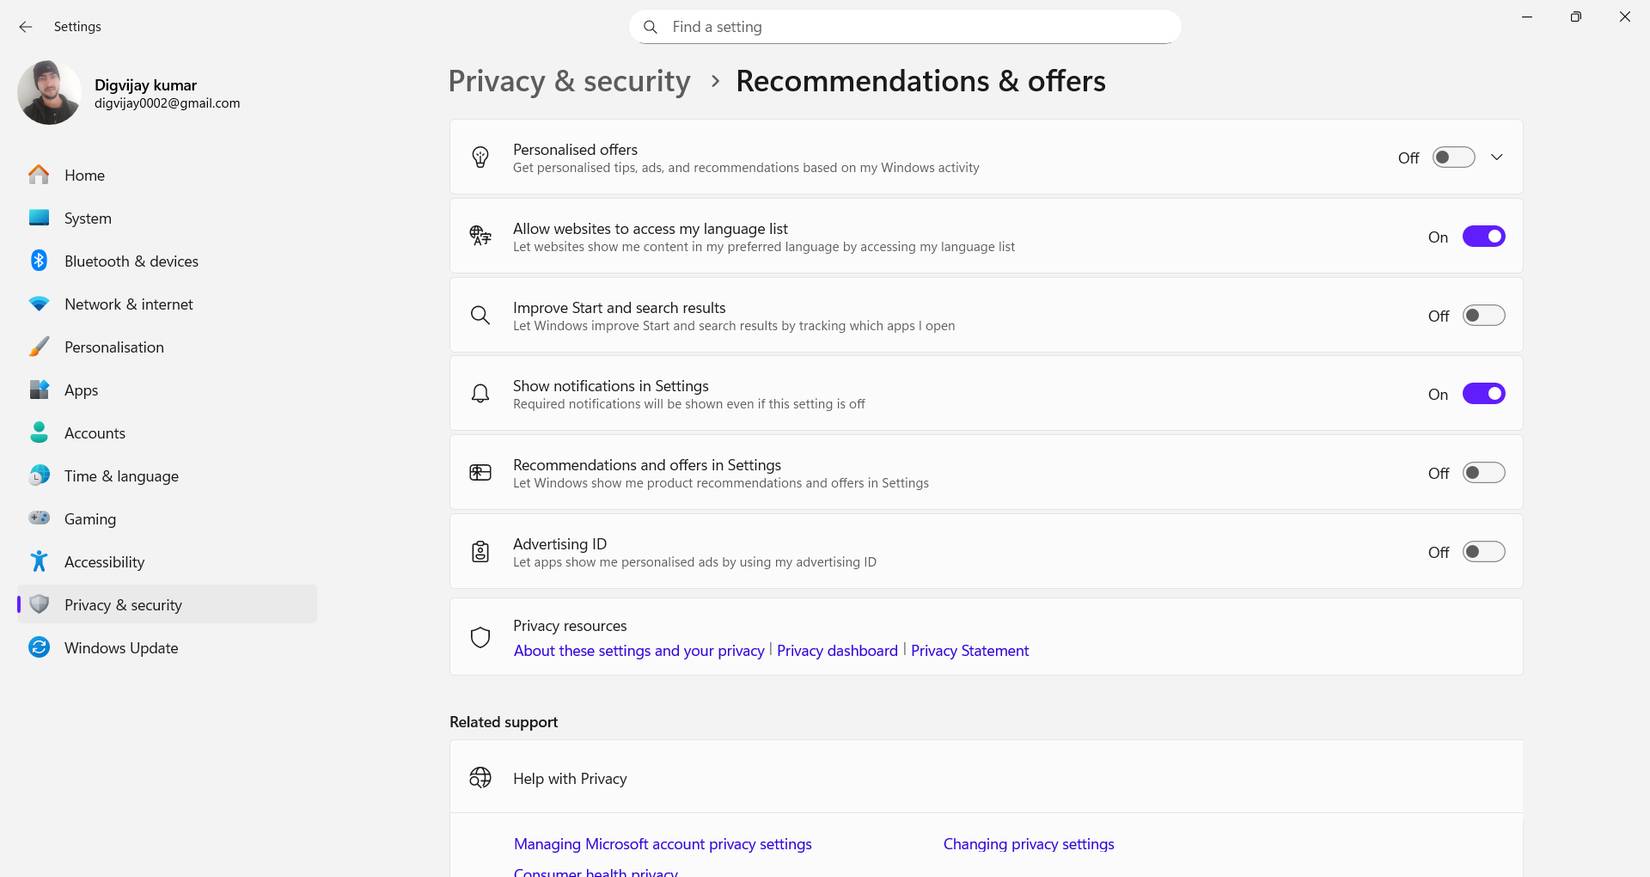Click the Time & language globe icon
The height and width of the screenshot is (877, 1650).
[x=39, y=476]
